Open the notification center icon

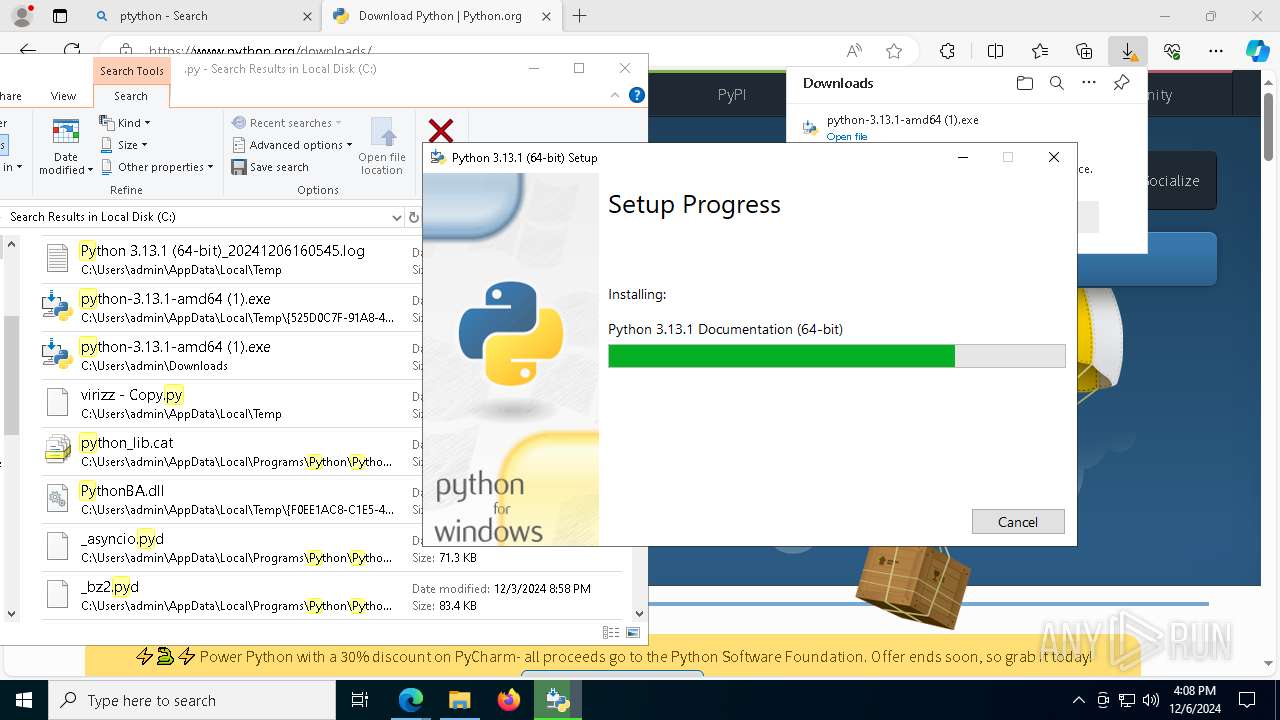click(1247, 700)
